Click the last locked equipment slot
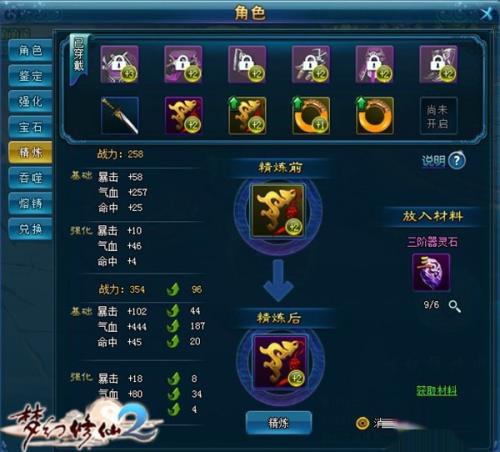This screenshot has height=452, width=500. tap(439, 64)
